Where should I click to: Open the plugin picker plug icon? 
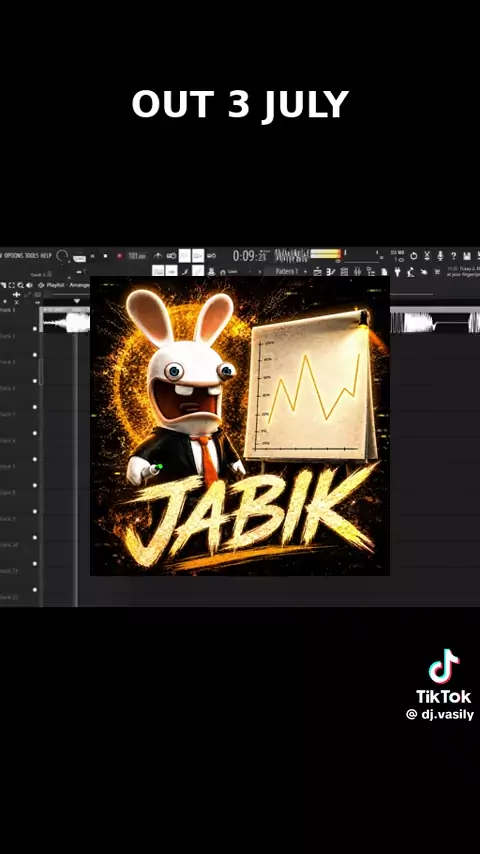click(x=397, y=271)
